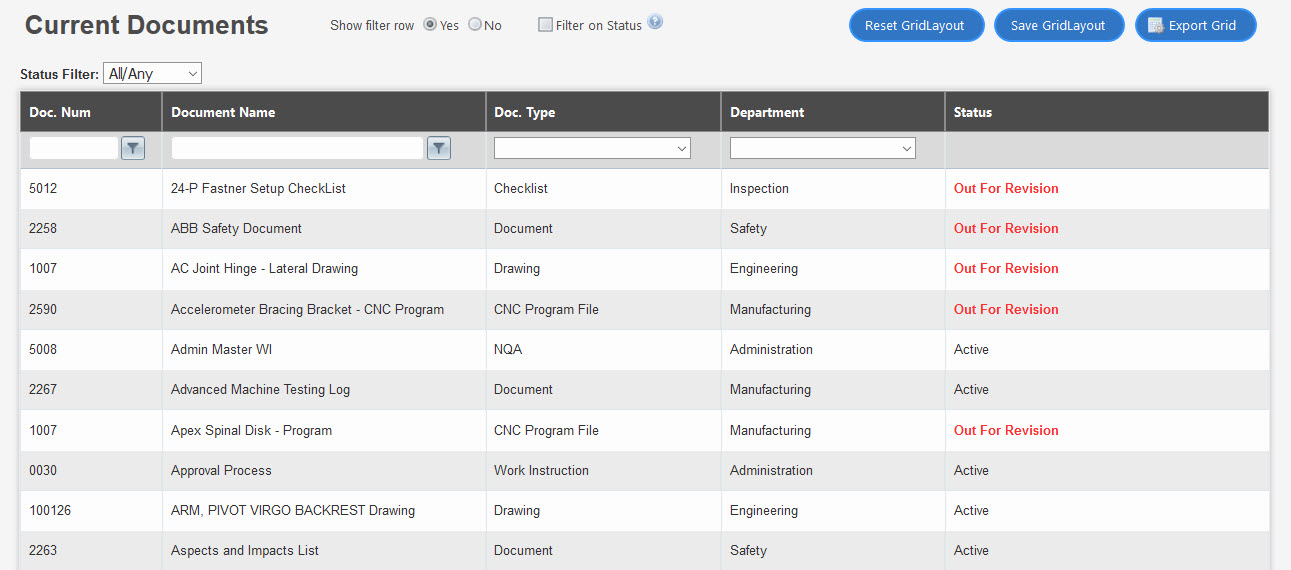Focus the Doc. Num filter text box

[74, 148]
